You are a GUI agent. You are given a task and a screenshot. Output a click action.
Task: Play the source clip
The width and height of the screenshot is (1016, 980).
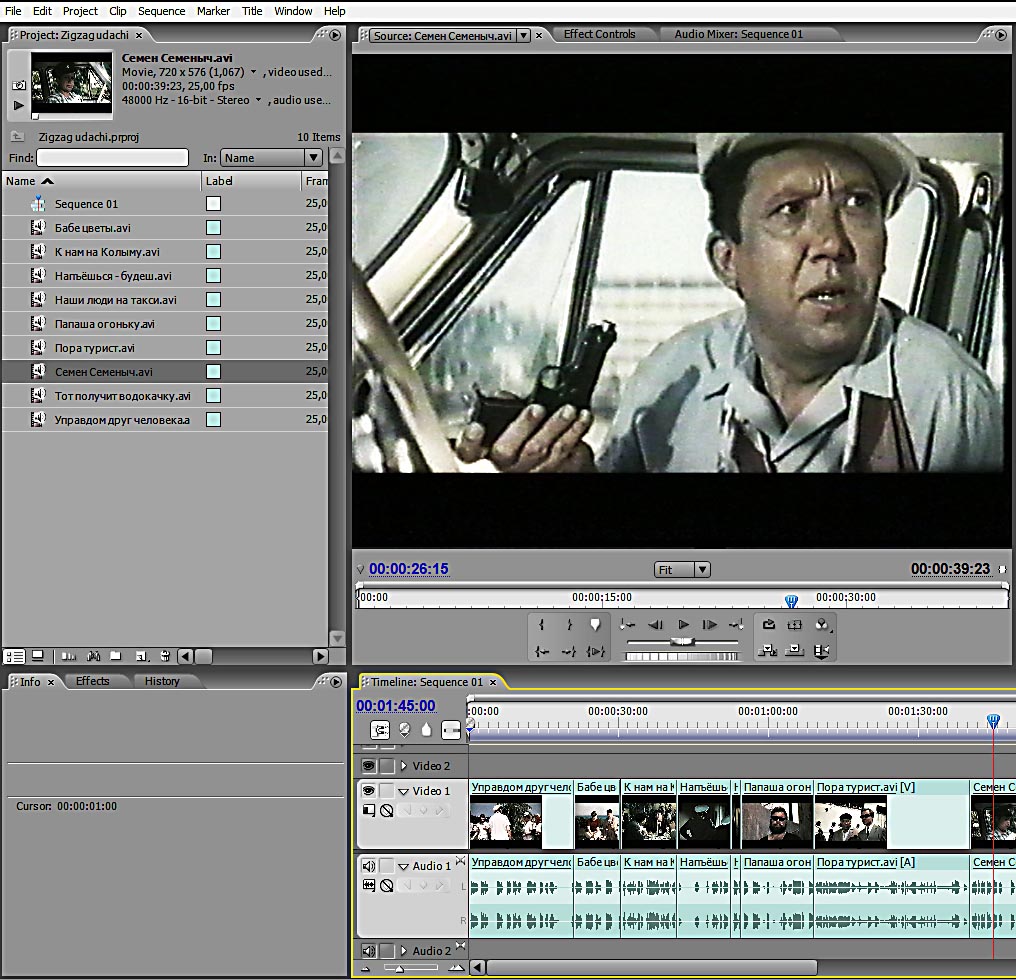click(x=683, y=625)
